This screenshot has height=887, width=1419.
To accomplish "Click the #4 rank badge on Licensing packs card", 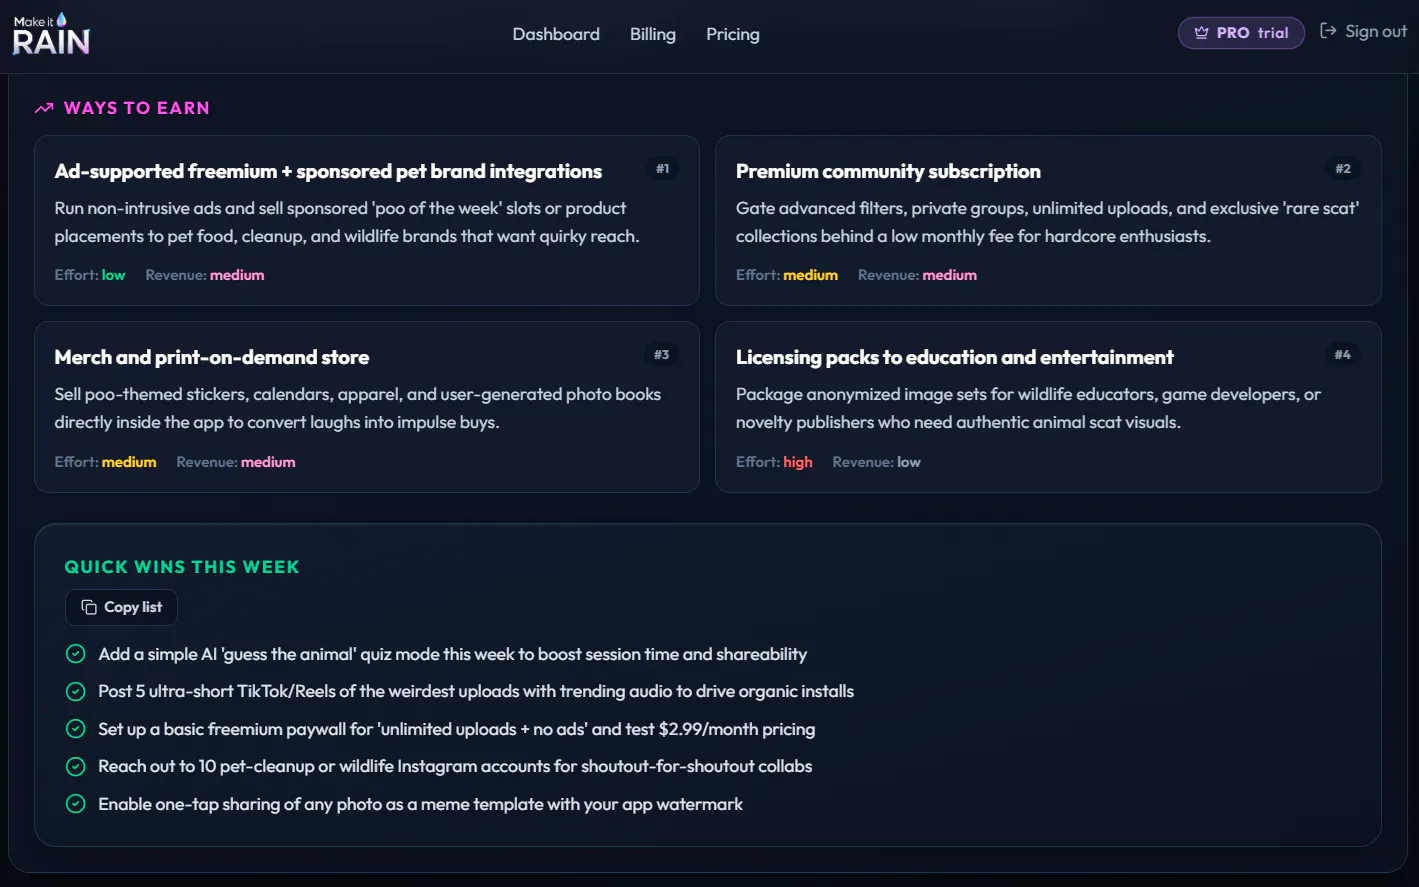I will 1343,355.
